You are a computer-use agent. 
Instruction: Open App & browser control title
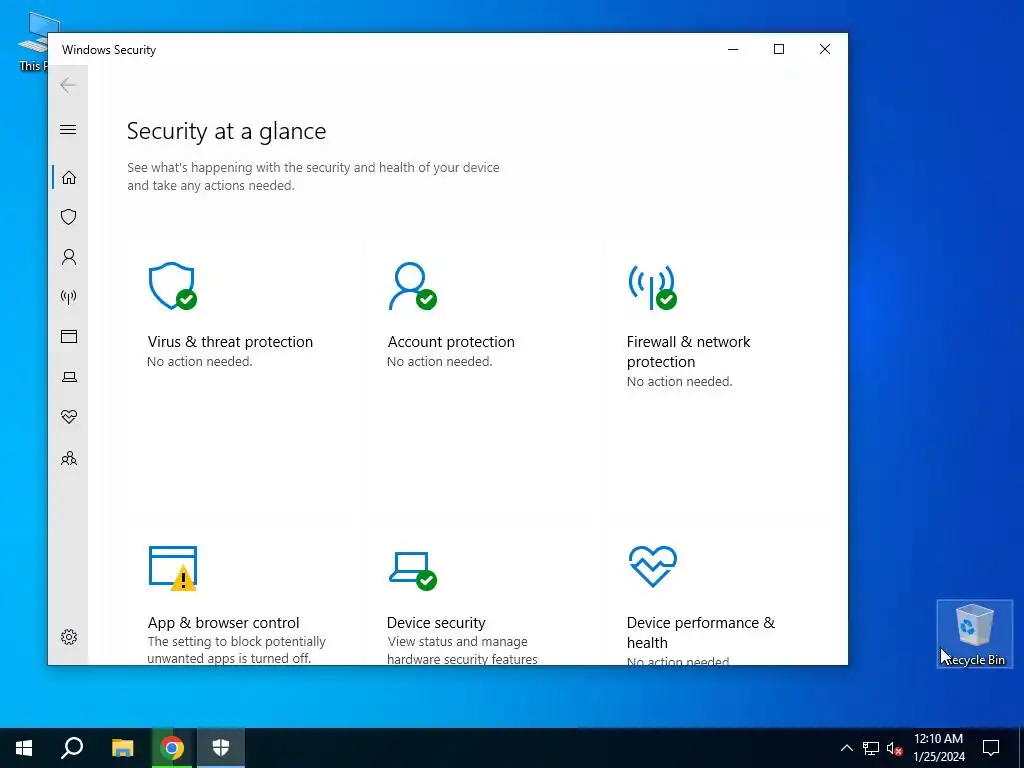(x=223, y=622)
